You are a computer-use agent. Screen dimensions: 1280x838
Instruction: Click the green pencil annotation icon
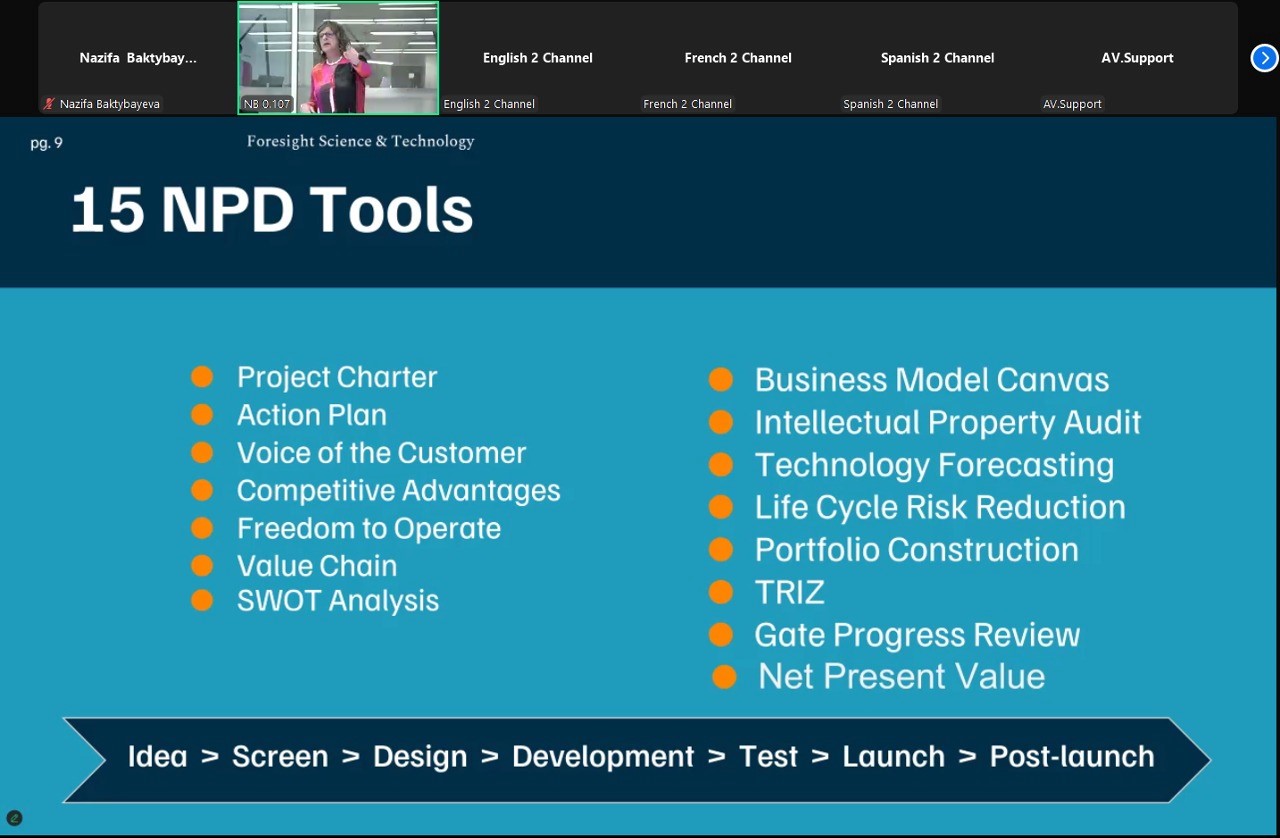[14, 818]
